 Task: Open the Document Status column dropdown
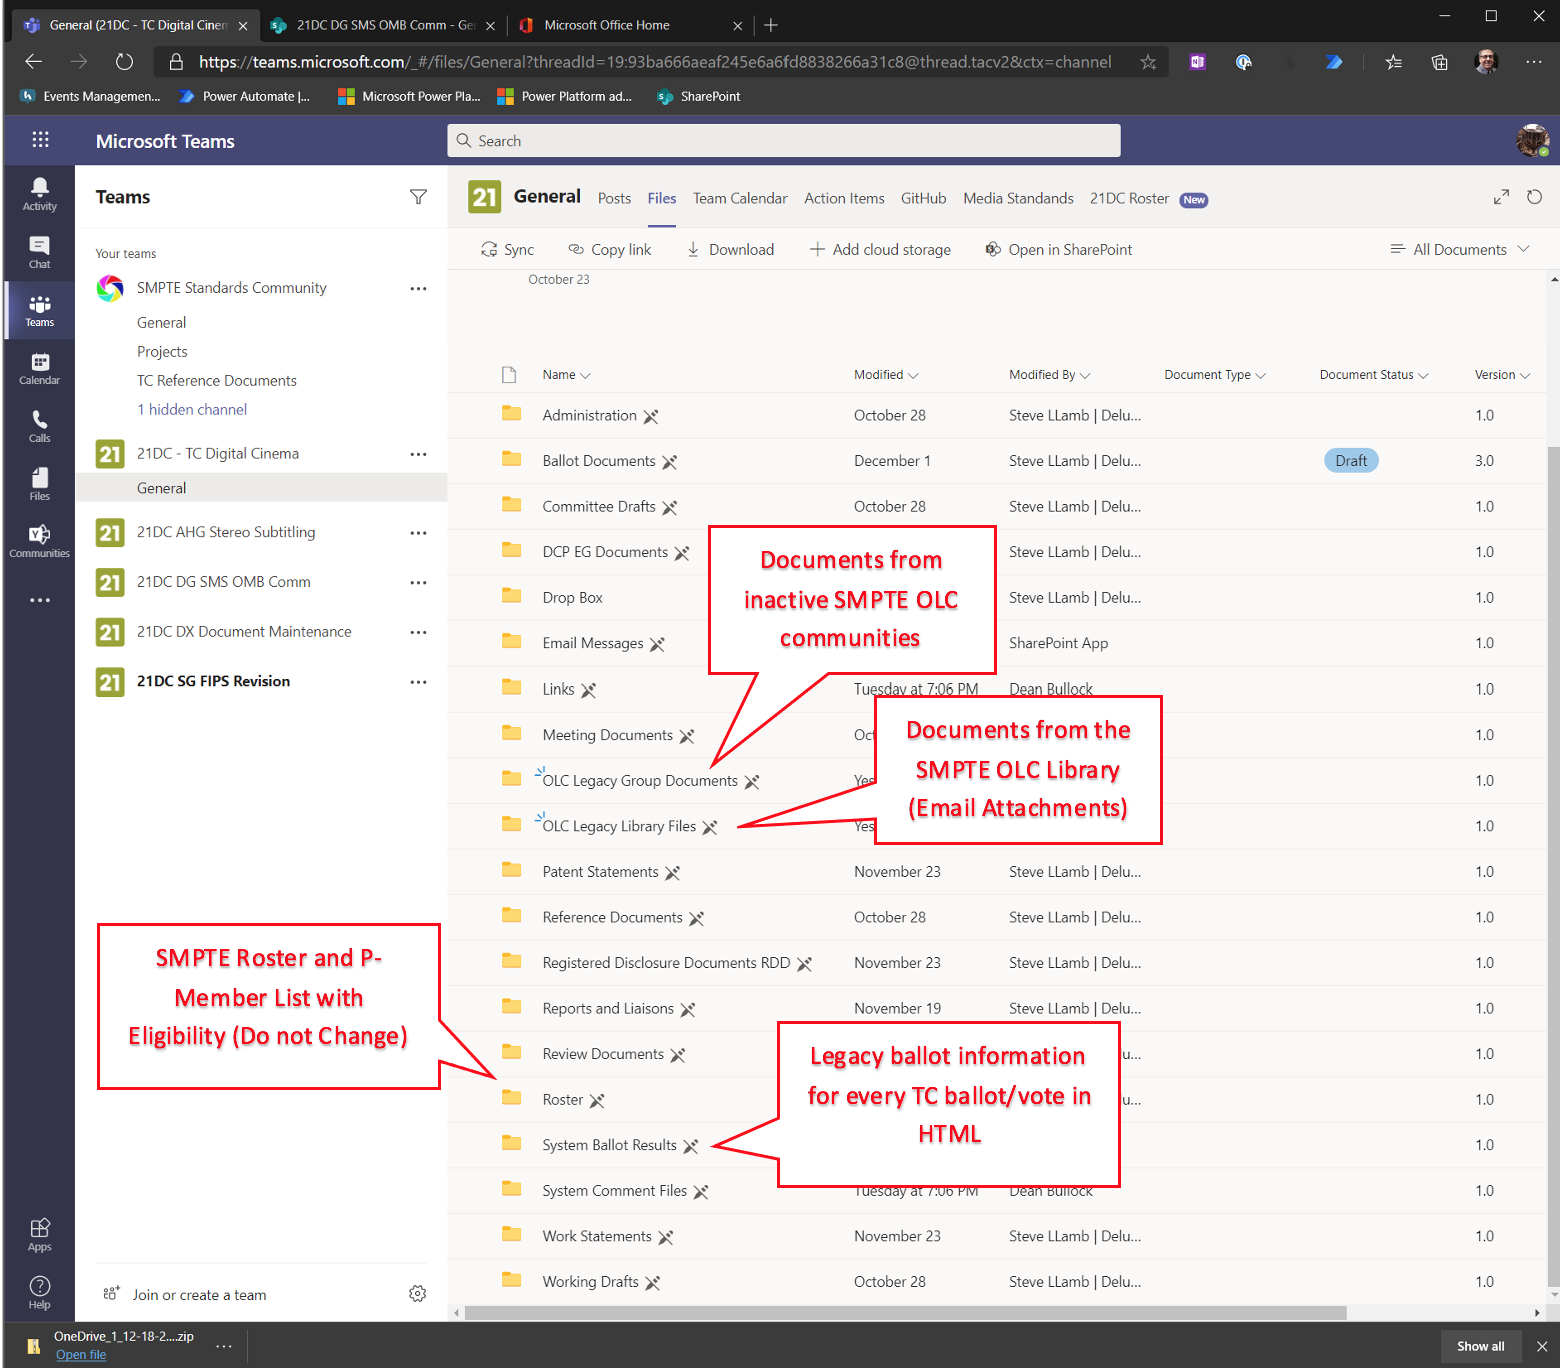[1373, 375]
